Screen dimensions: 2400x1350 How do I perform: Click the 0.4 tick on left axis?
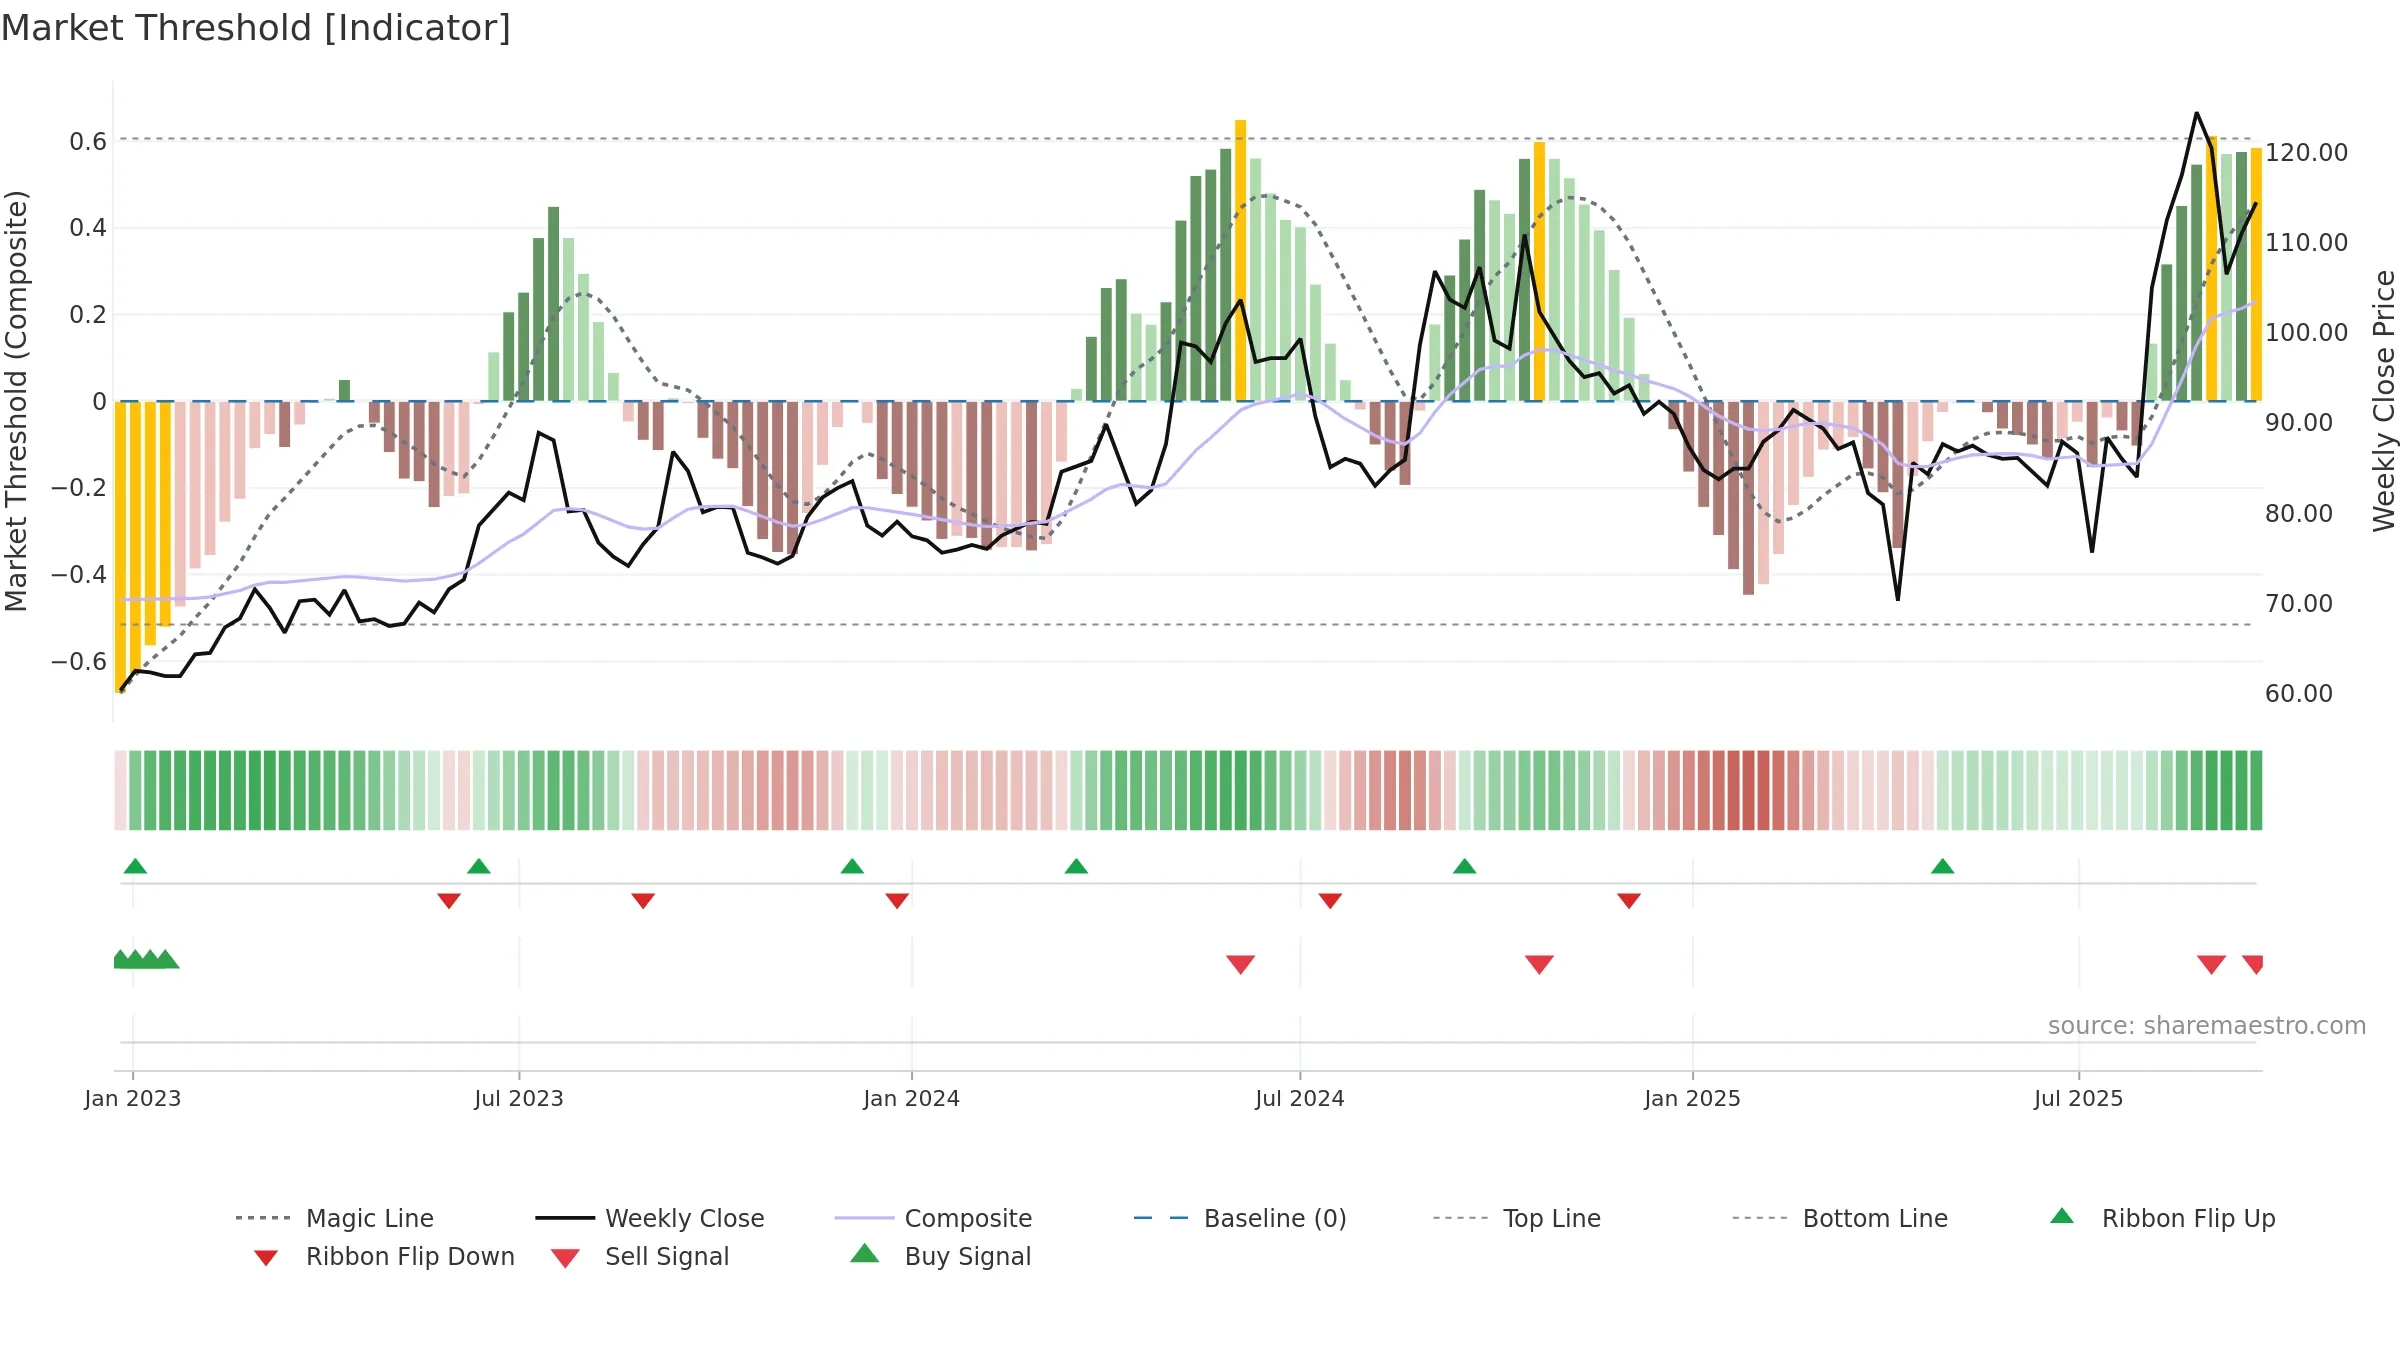88,228
